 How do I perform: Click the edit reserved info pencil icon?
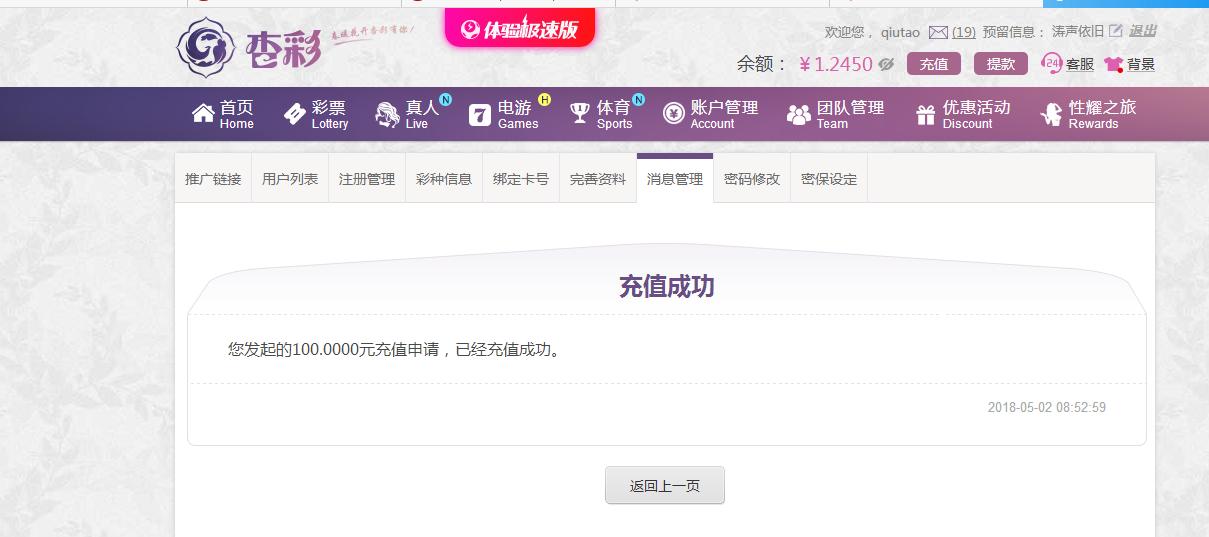pyautogui.click(x=1116, y=31)
